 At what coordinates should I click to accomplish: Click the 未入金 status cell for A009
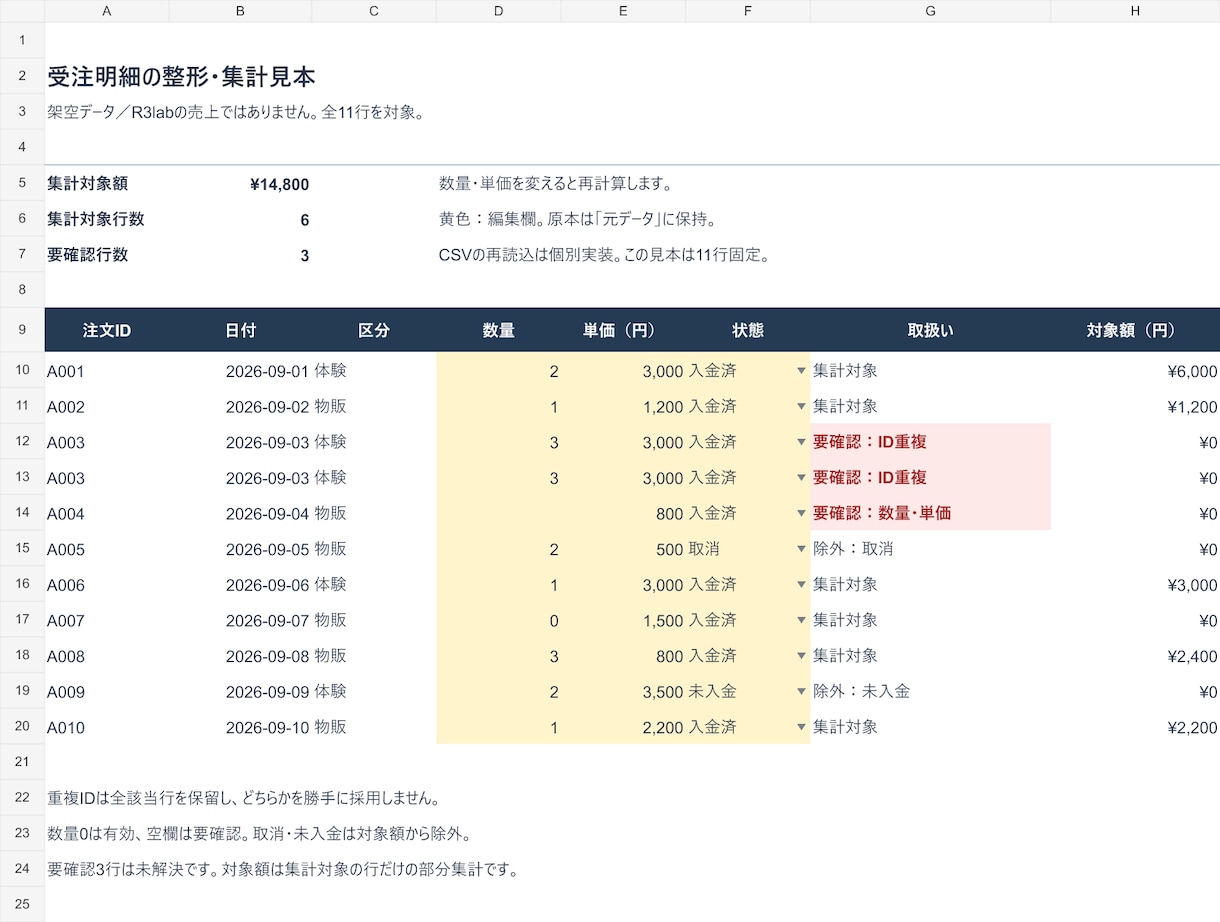coord(748,692)
